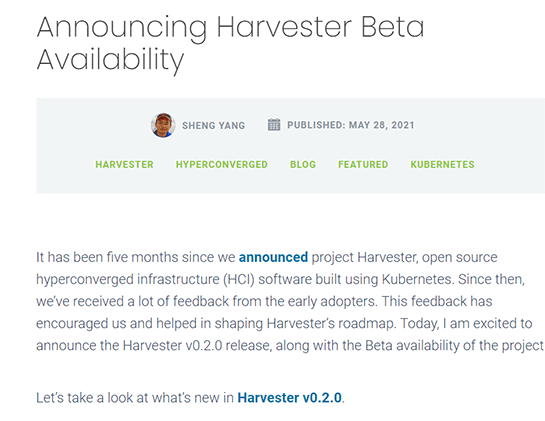Click 'Harvester's roadmap' text in the paragraph
The width and height of the screenshot is (545, 421).
(x=331, y=324)
